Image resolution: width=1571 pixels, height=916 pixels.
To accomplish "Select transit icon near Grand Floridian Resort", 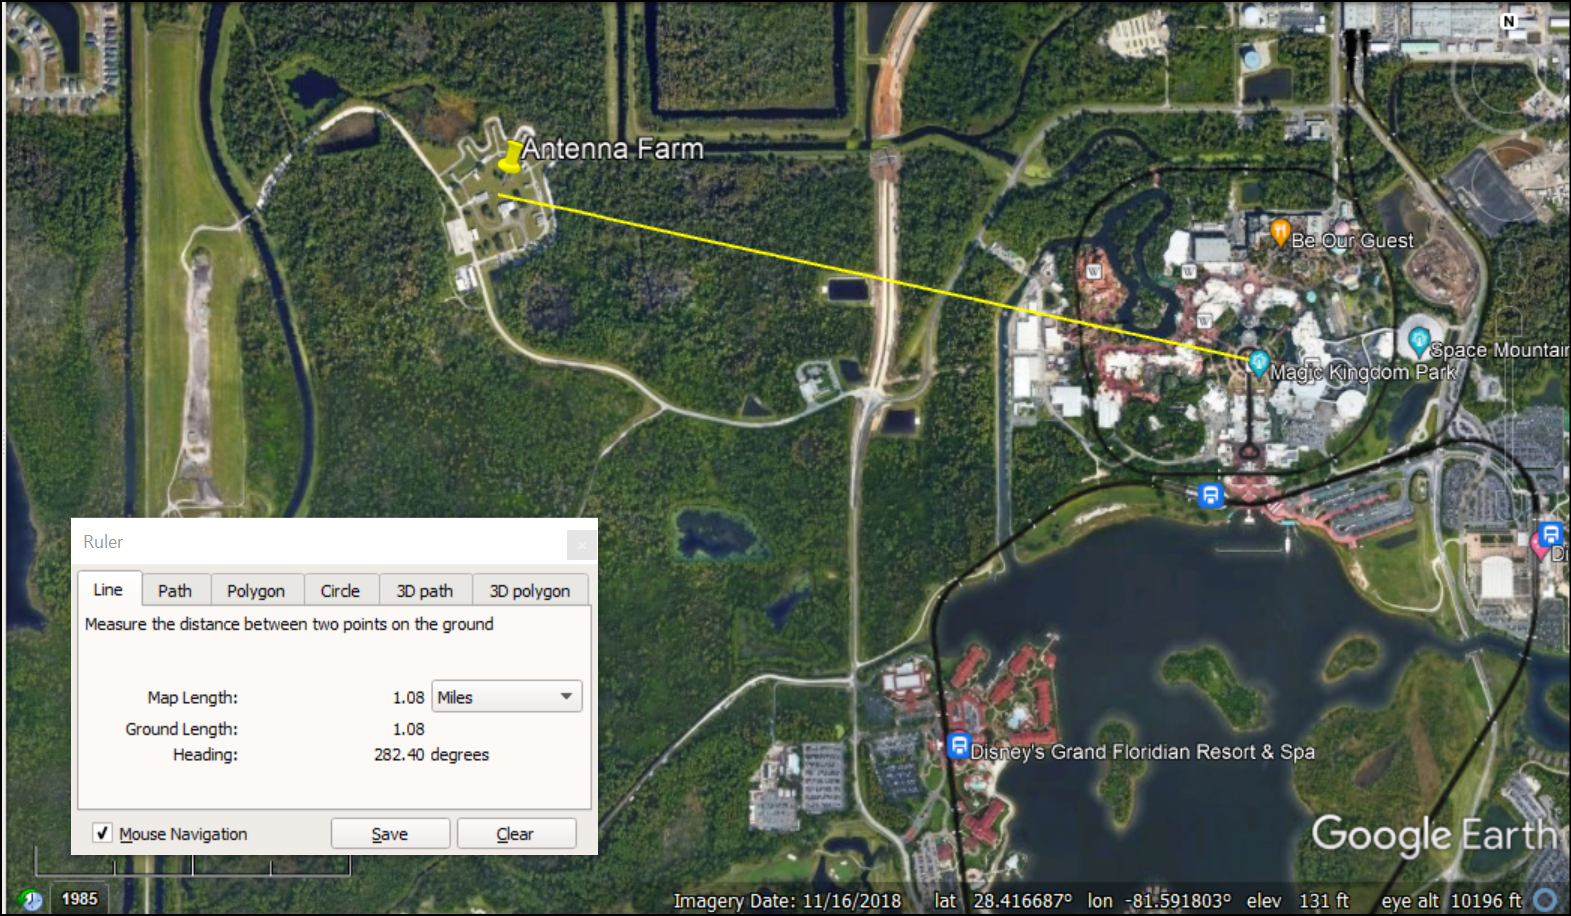I will coord(958,746).
